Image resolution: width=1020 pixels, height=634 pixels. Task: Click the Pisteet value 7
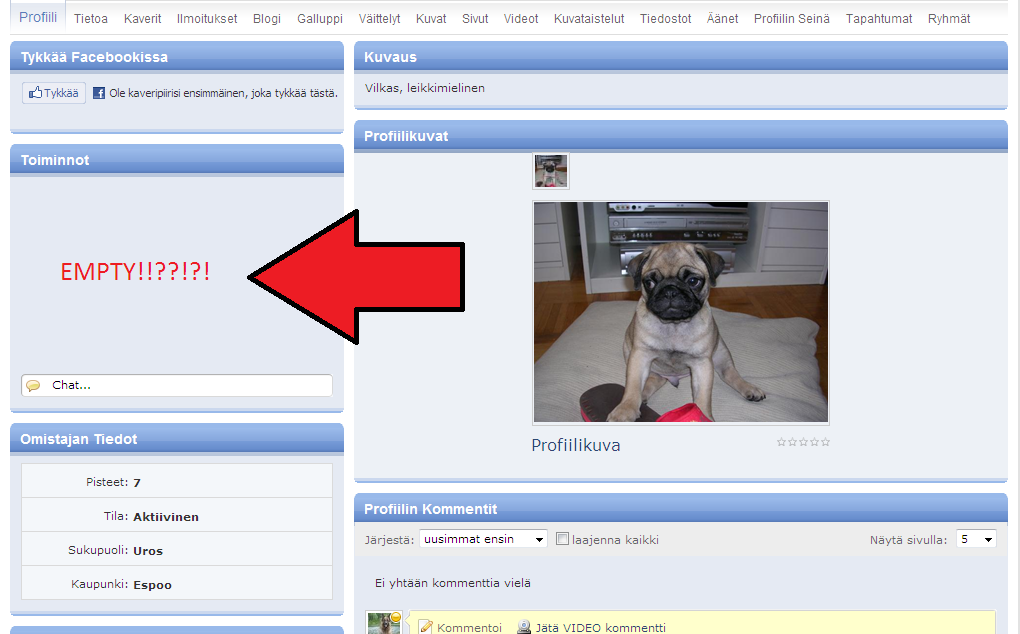(x=137, y=482)
